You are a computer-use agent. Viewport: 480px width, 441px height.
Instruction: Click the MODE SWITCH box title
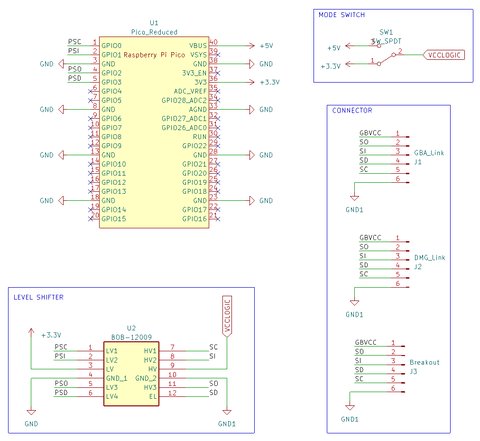pyautogui.click(x=342, y=15)
